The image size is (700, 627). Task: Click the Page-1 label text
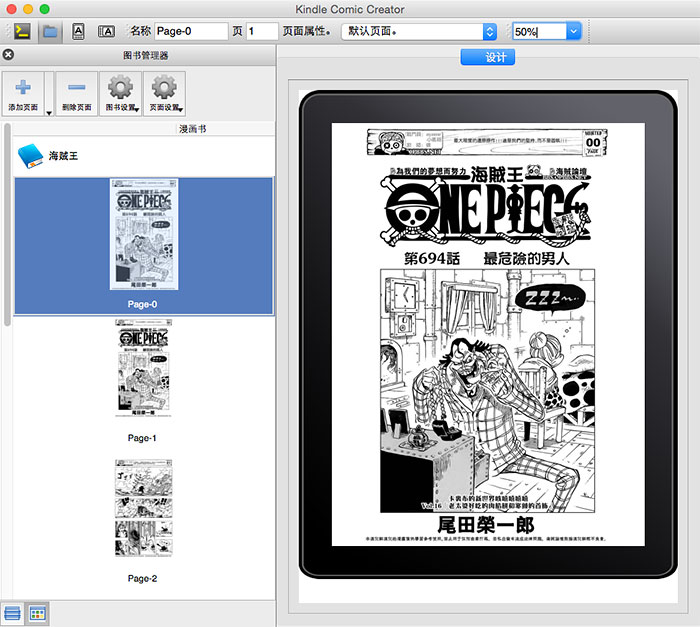(142, 438)
